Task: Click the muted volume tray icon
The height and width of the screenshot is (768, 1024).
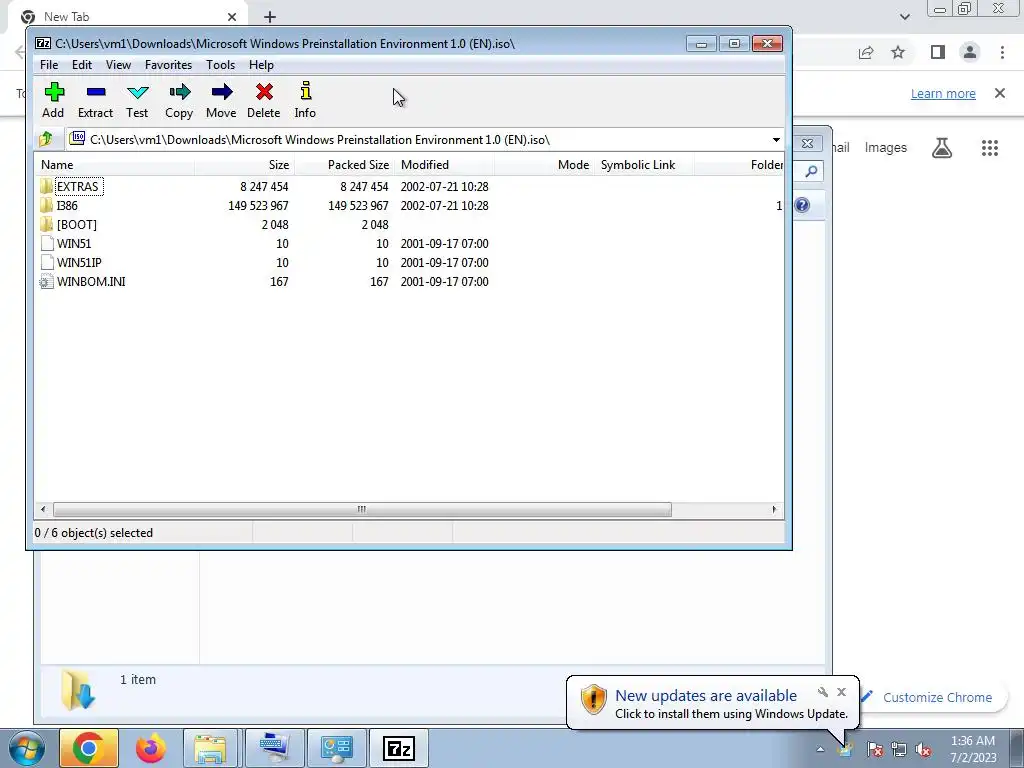Action: (x=923, y=749)
